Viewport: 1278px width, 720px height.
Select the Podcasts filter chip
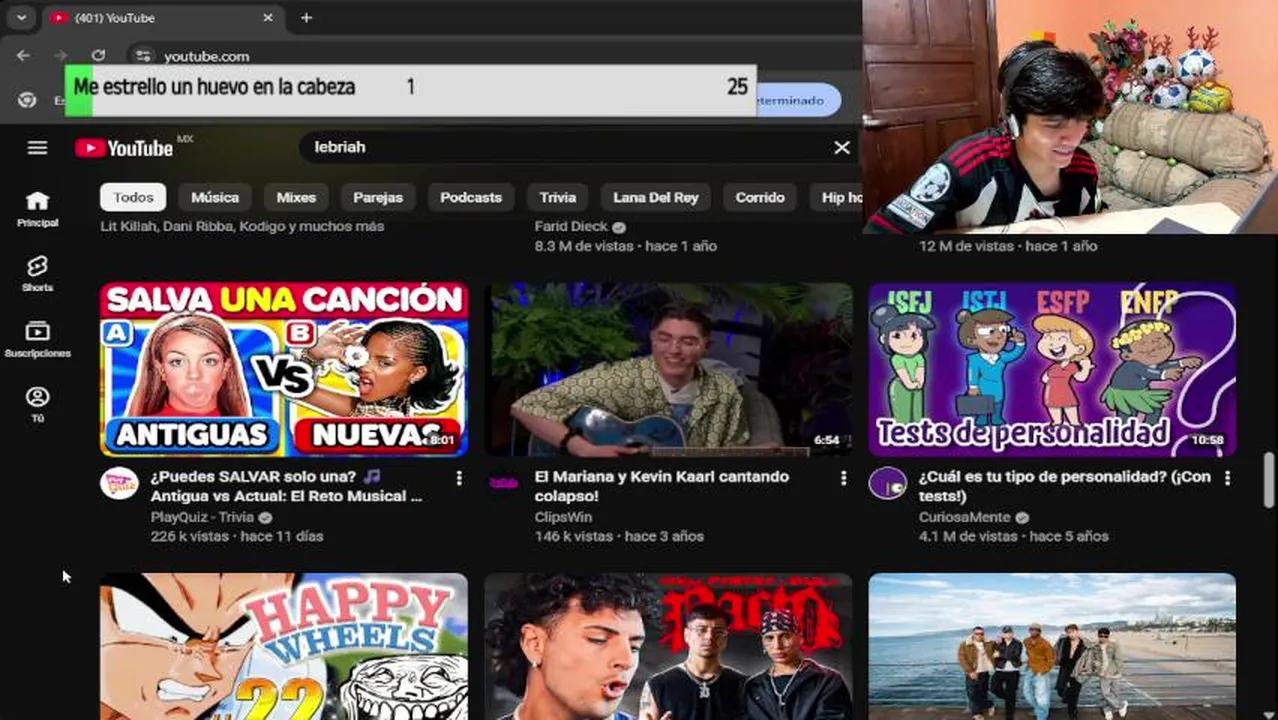coord(471,198)
